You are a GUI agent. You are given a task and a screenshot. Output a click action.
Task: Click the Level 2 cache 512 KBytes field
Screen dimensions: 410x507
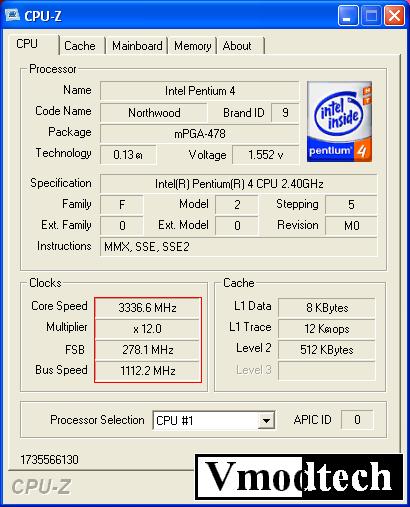[x=327, y=350]
